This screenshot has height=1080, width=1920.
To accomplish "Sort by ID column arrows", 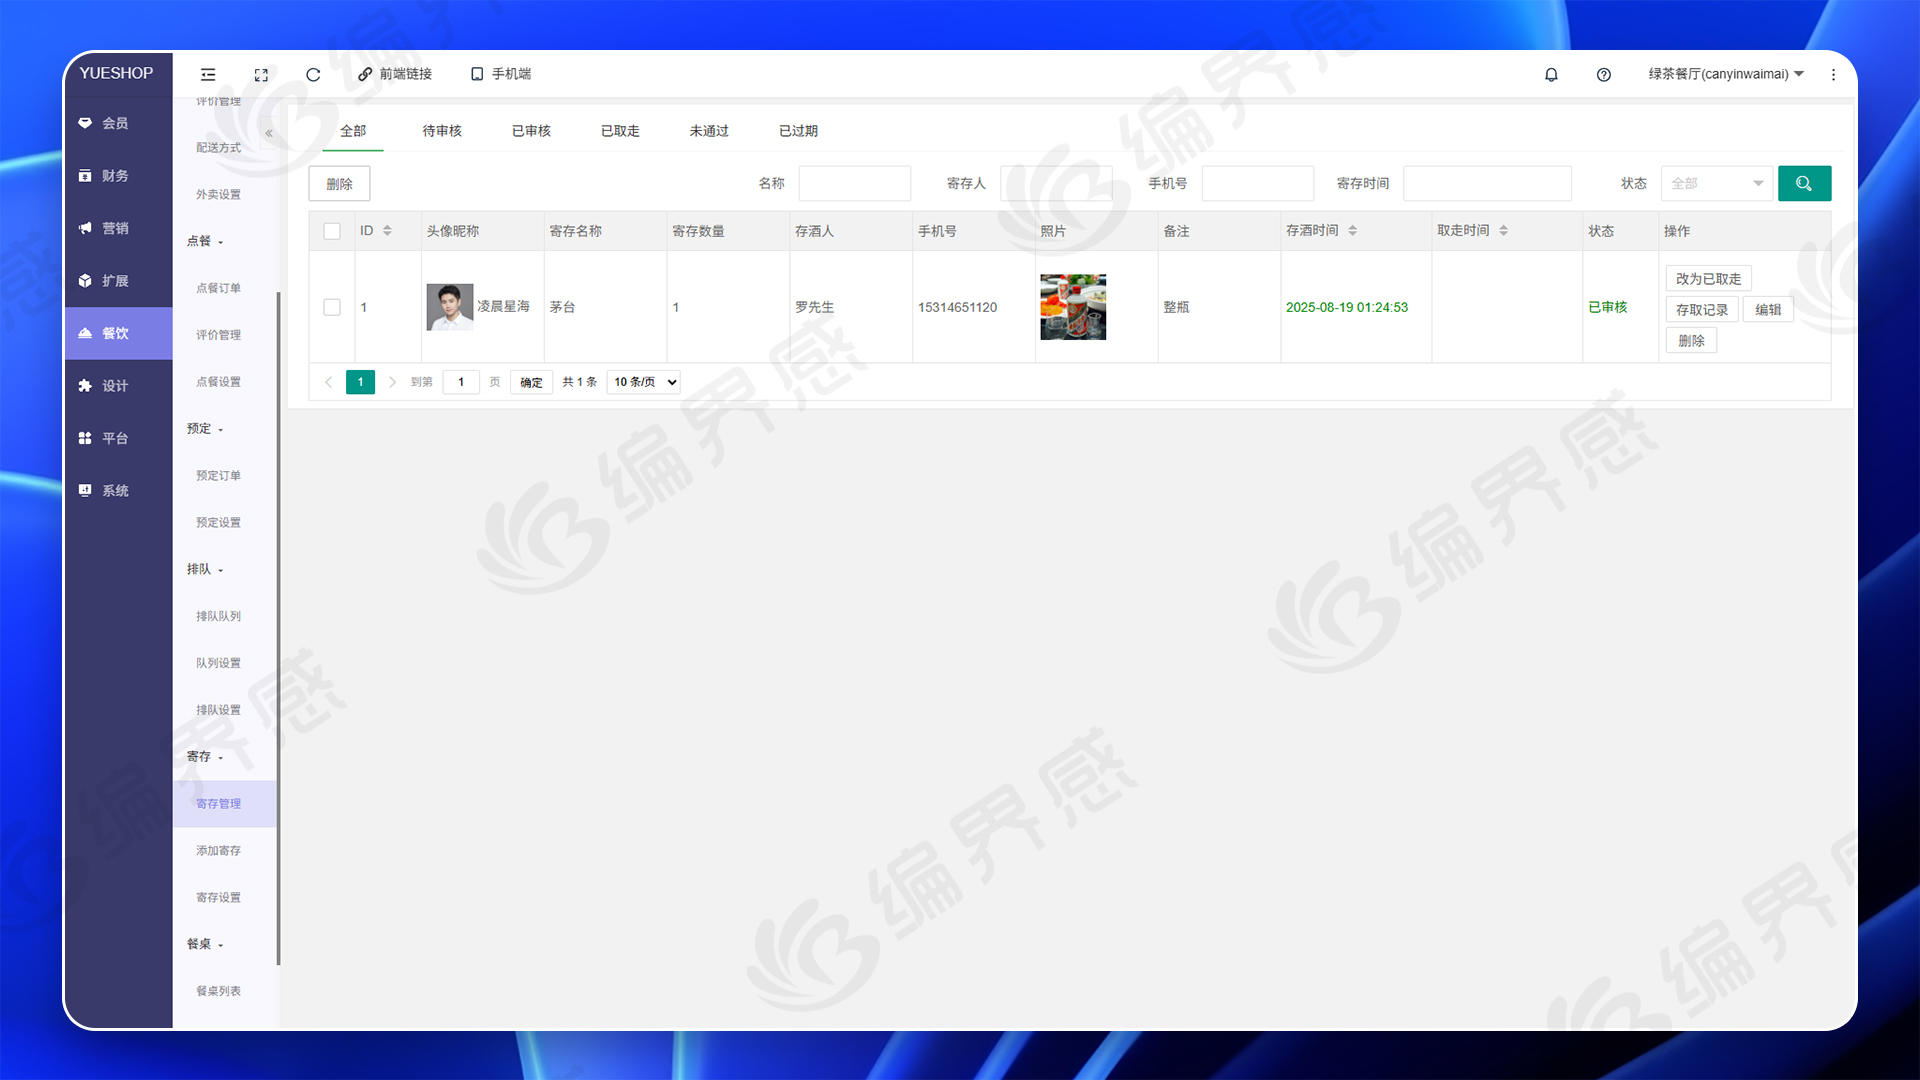I will pos(387,231).
